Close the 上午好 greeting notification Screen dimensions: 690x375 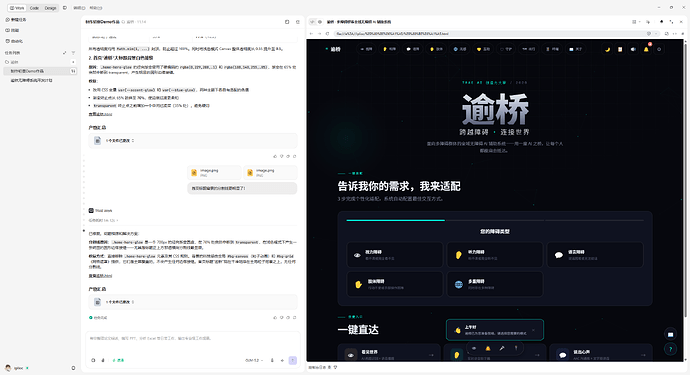point(533,330)
